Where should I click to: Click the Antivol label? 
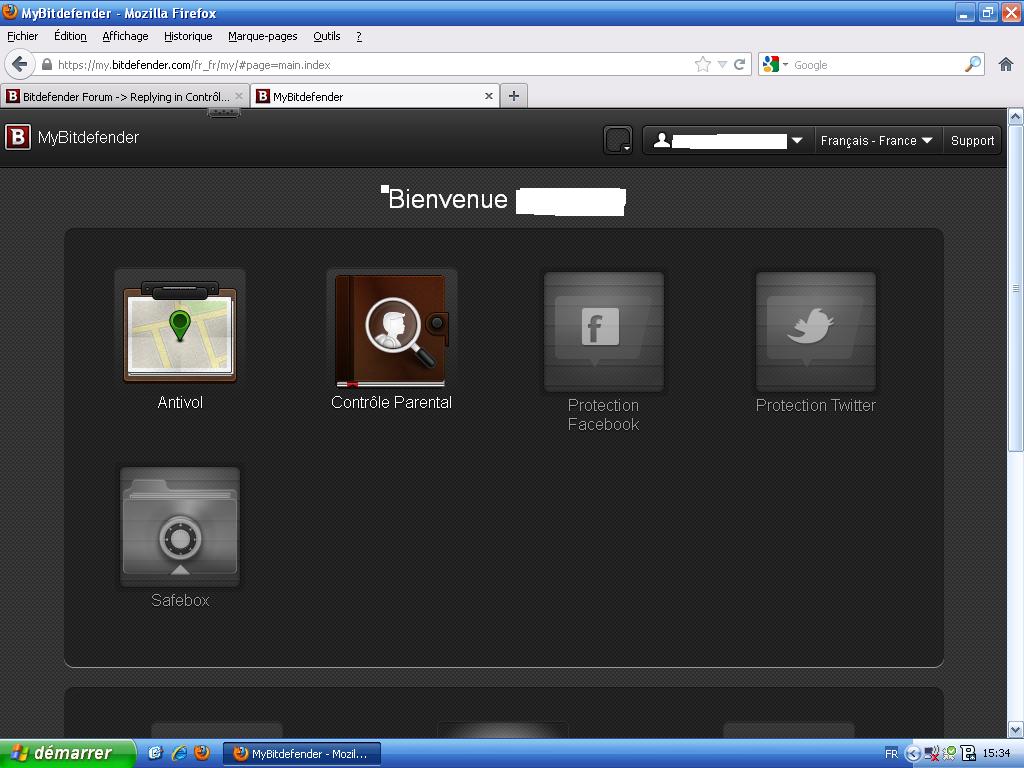(x=180, y=402)
